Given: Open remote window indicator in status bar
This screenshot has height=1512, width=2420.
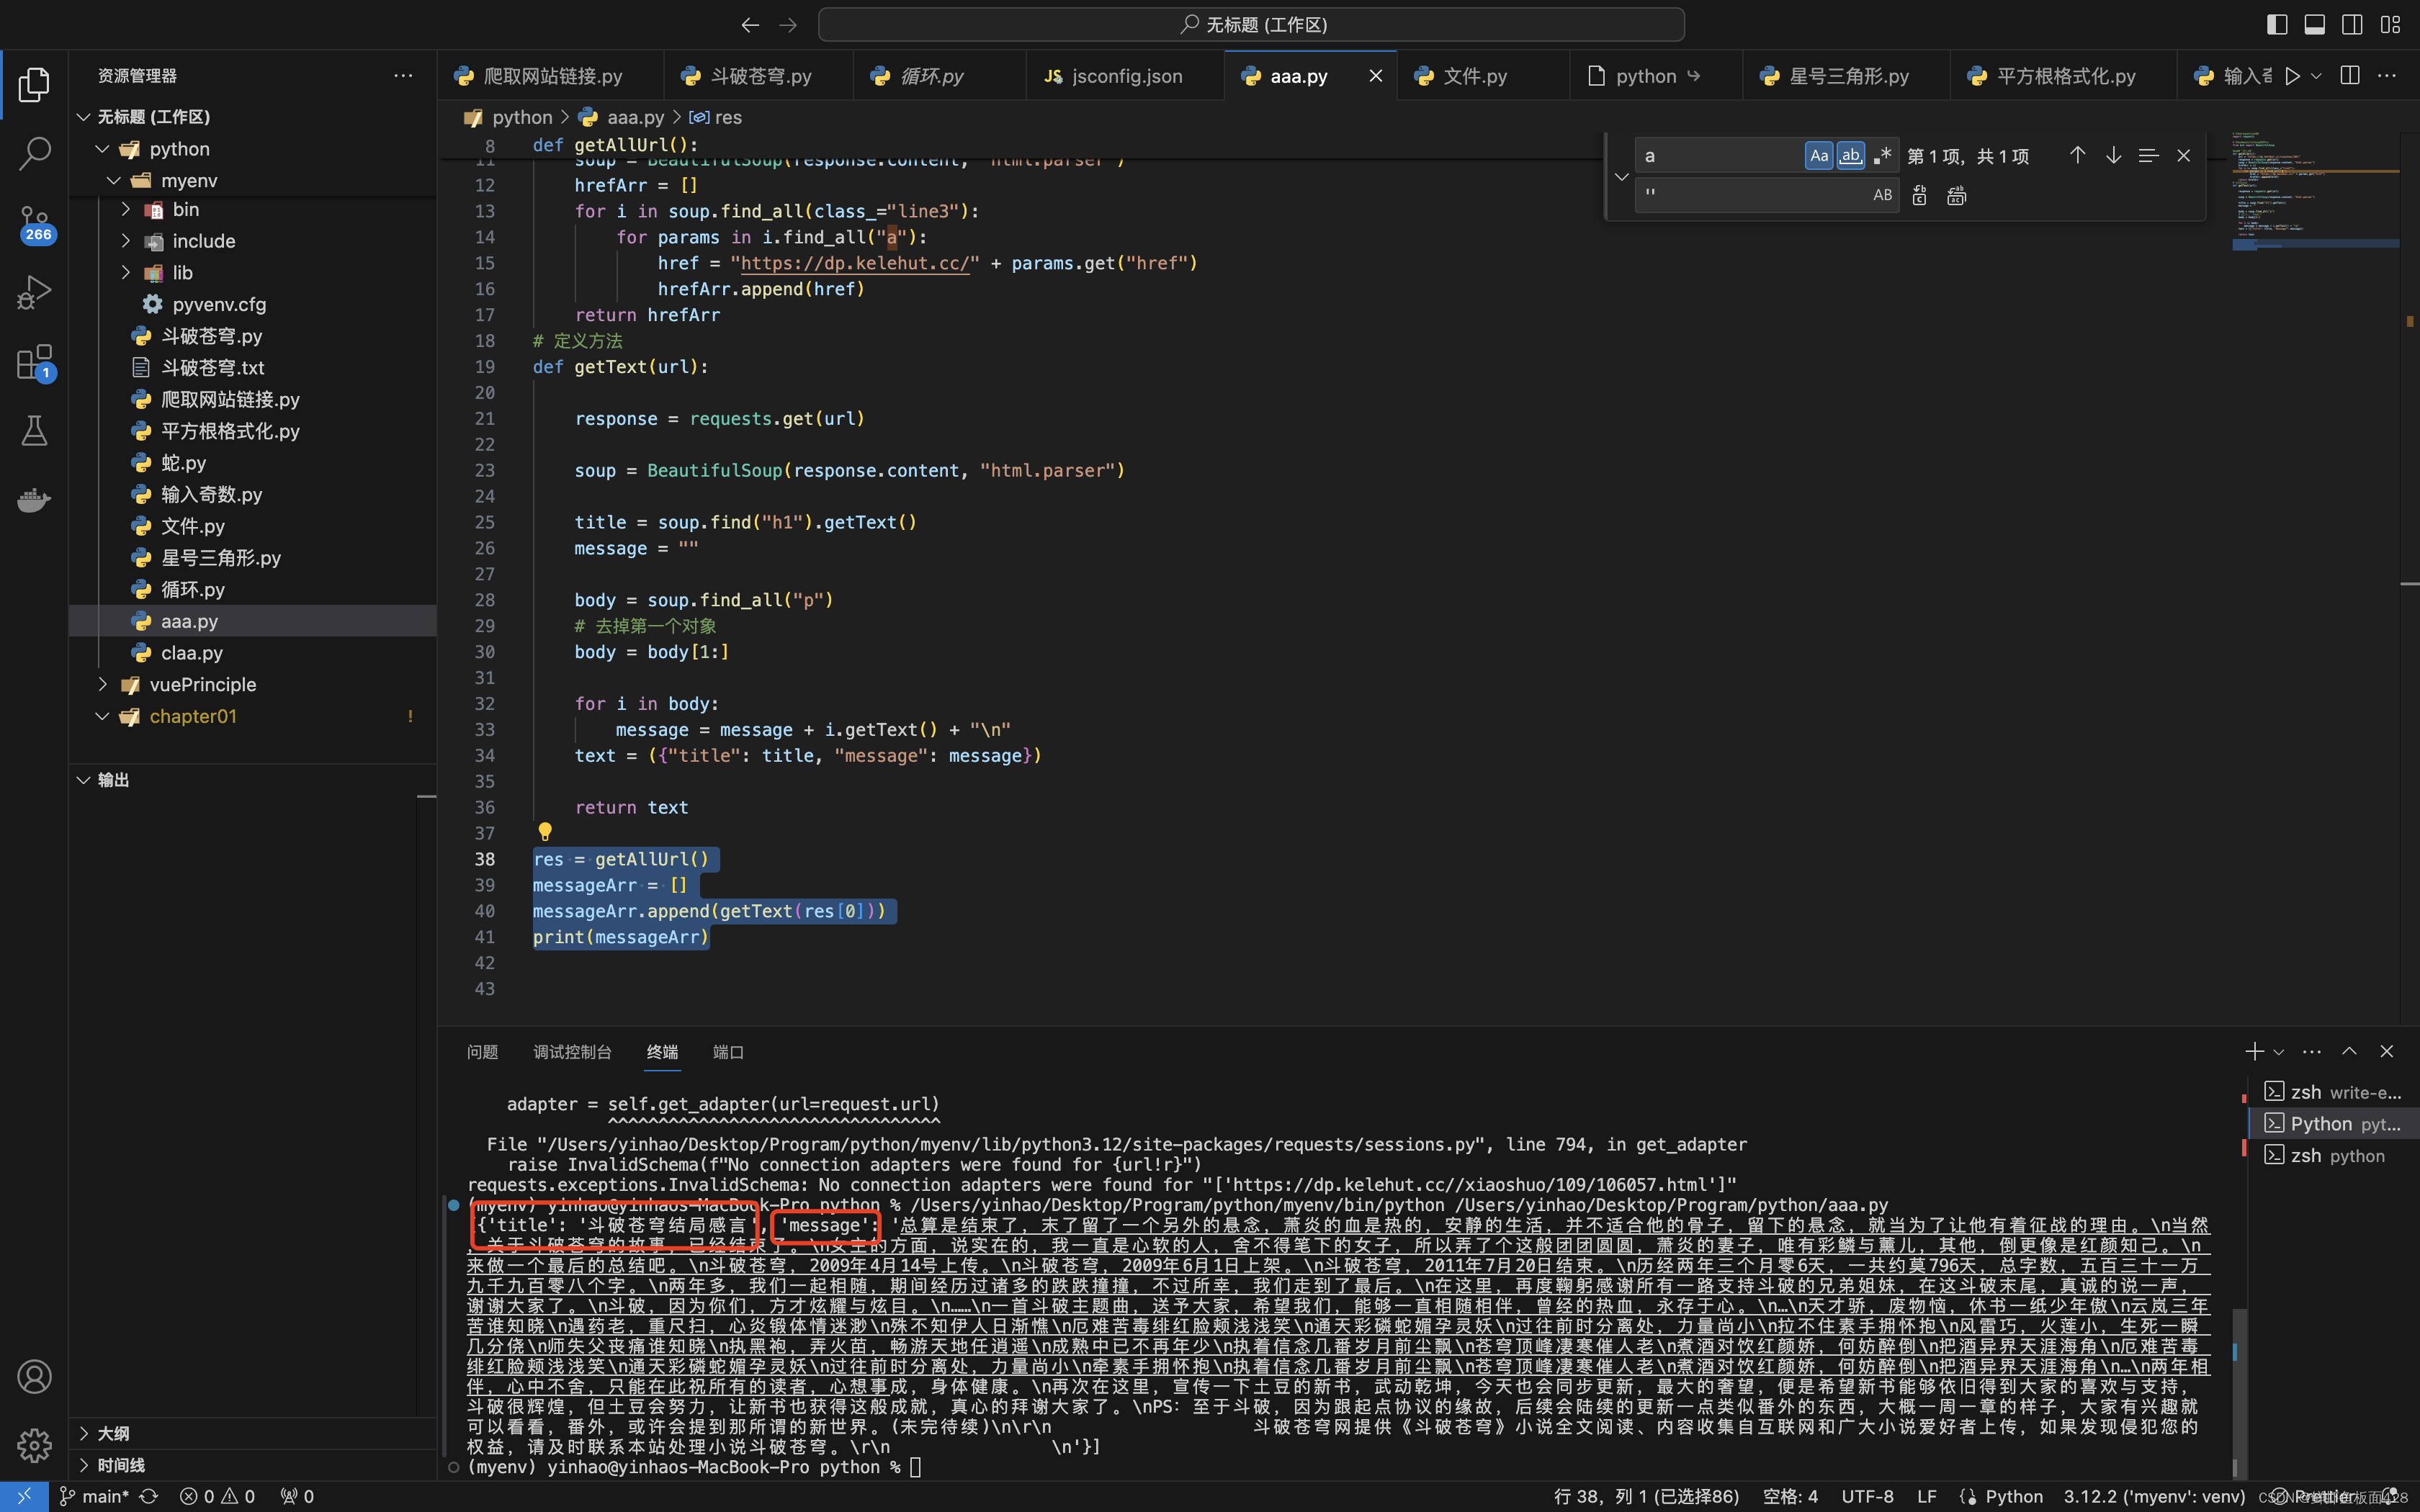Looking at the screenshot, I should (x=24, y=1496).
